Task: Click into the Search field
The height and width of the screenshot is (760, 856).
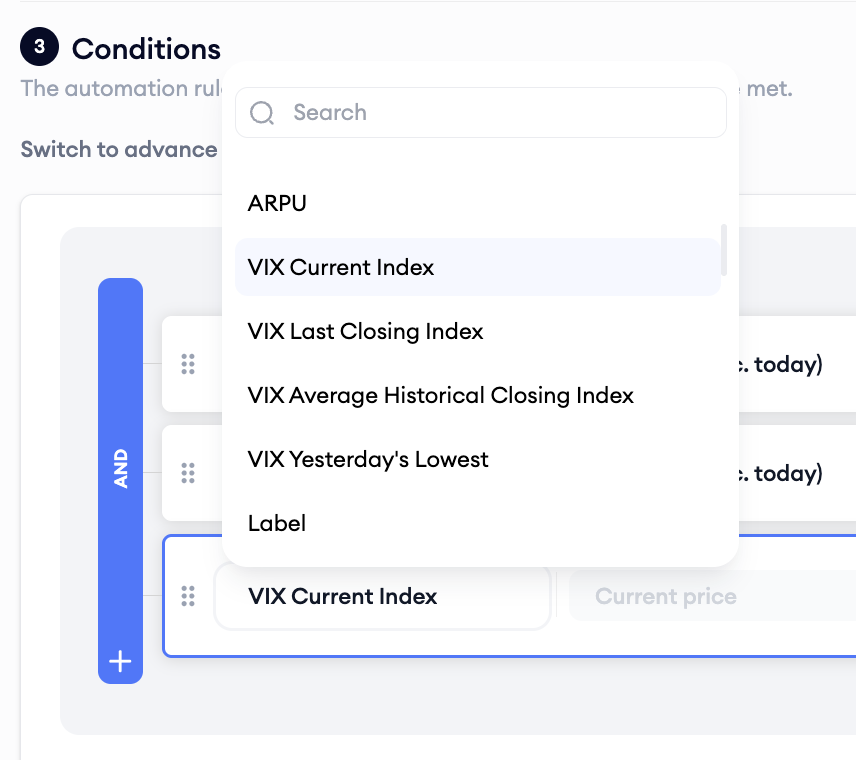Action: pos(481,112)
